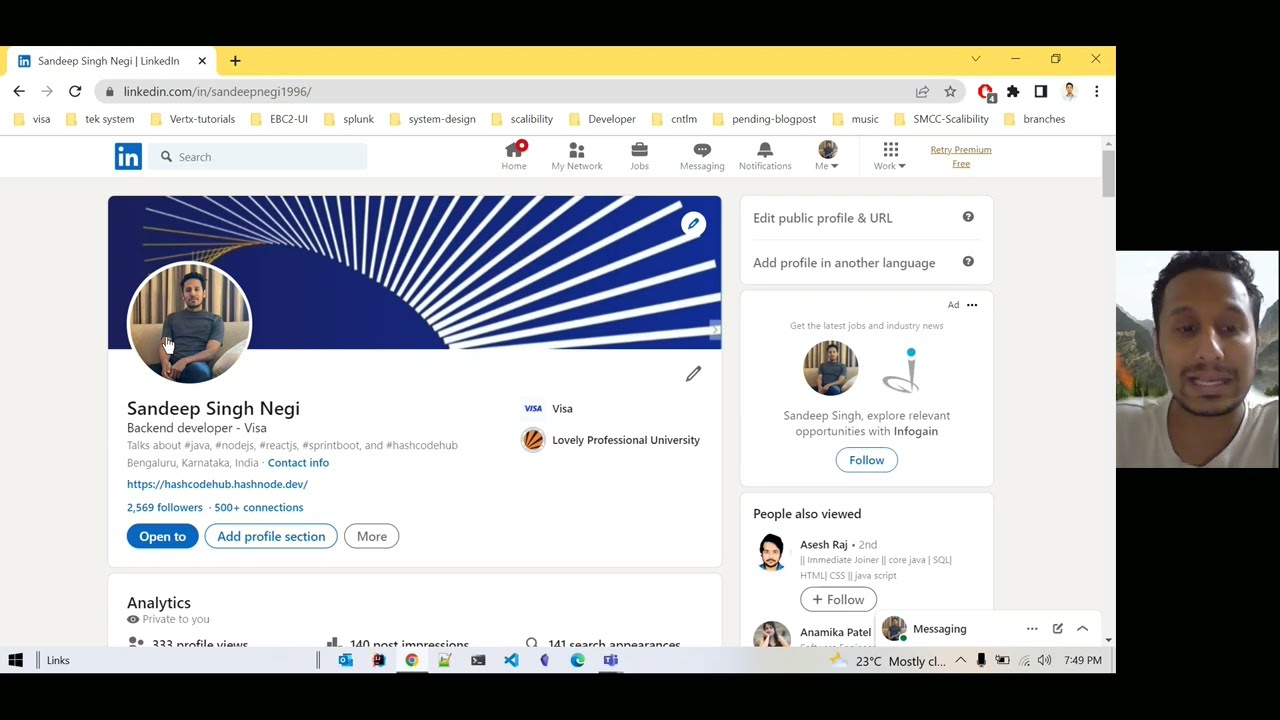The width and height of the screenshot is (1280, 720).
Task: Open Visa company entry
Action: click(548, 408)
